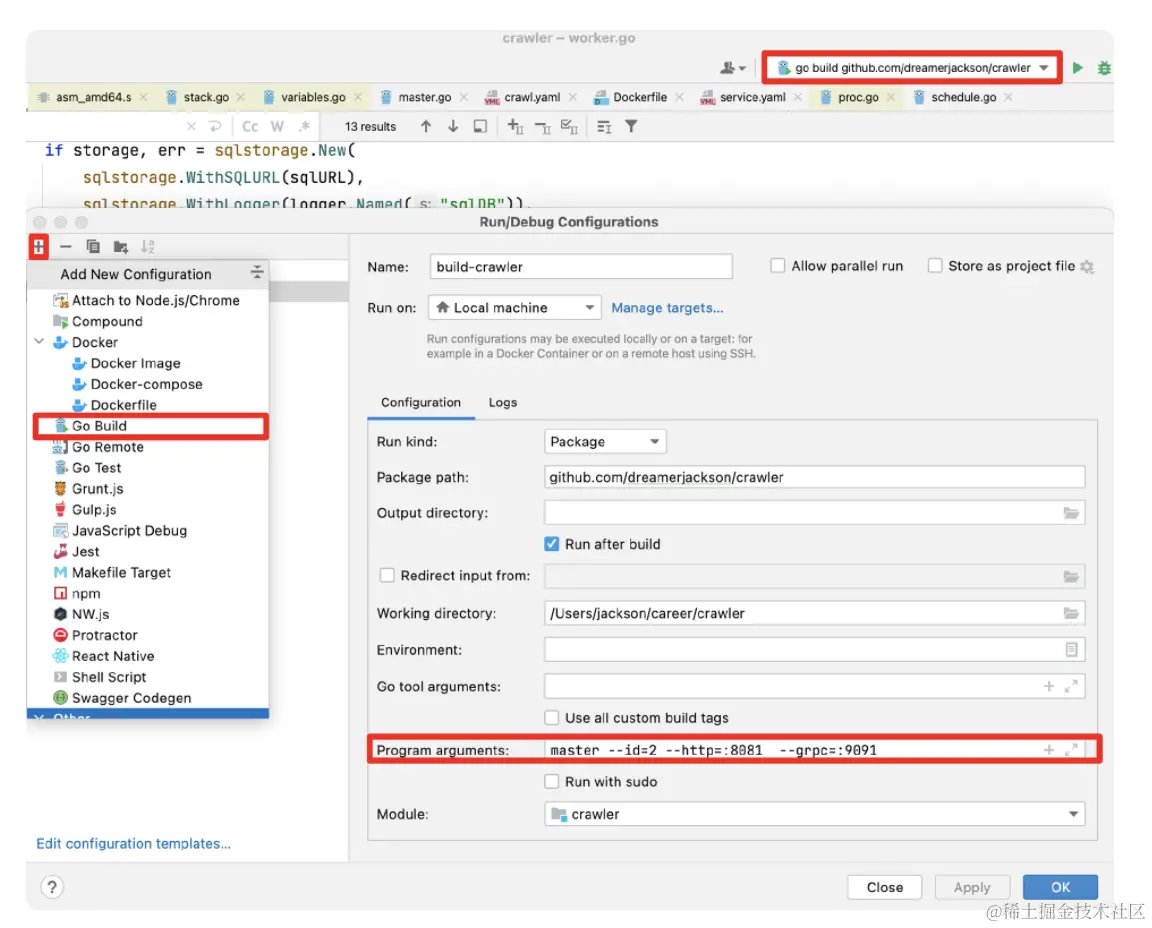This screenshot has width=1152, height=928.
Task: Click the OK button
Action: point(1060,887)
